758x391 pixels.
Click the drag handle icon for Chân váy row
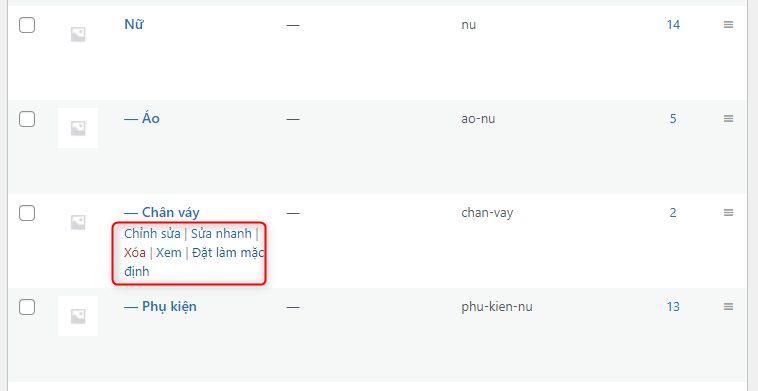728,213
